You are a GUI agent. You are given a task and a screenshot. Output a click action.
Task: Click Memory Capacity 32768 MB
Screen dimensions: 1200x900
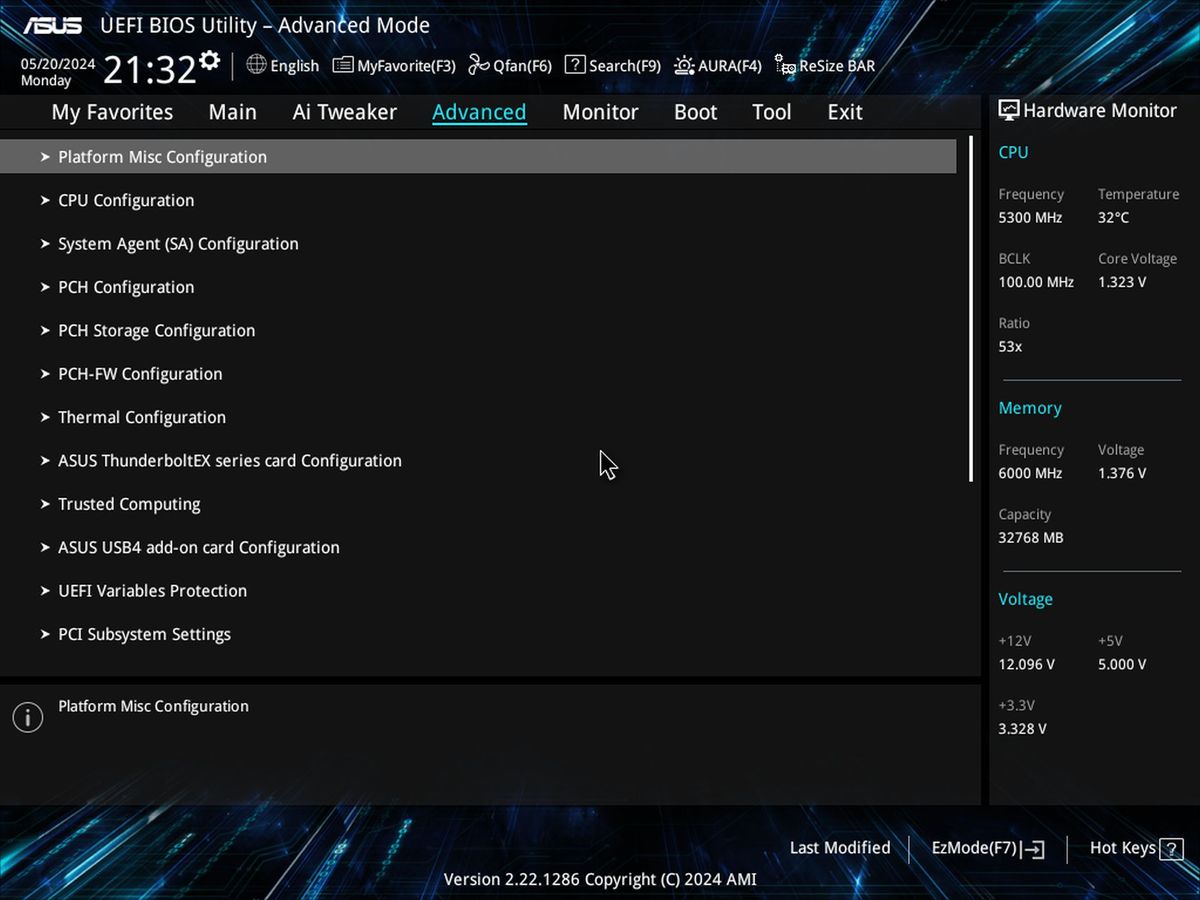tap(1031, 538)
